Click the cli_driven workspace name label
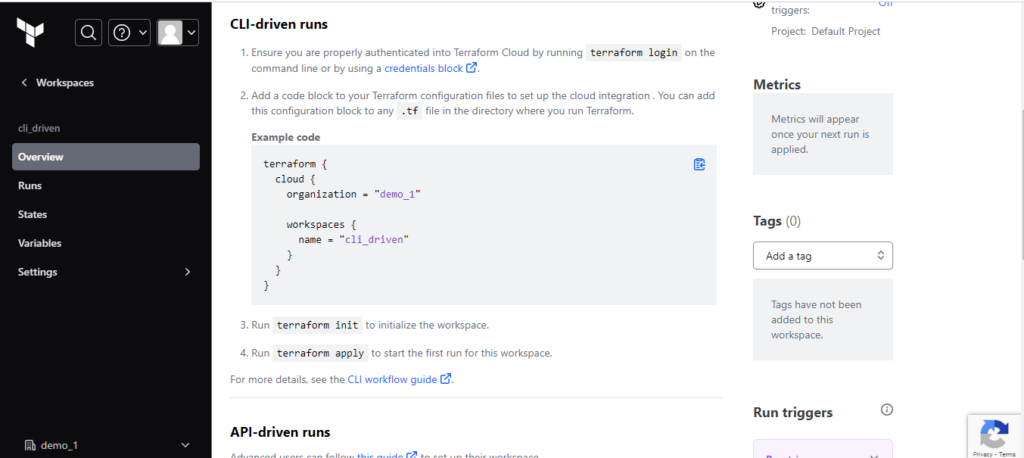This screenshot has height=458, width=1024. (x=39, y=129)
